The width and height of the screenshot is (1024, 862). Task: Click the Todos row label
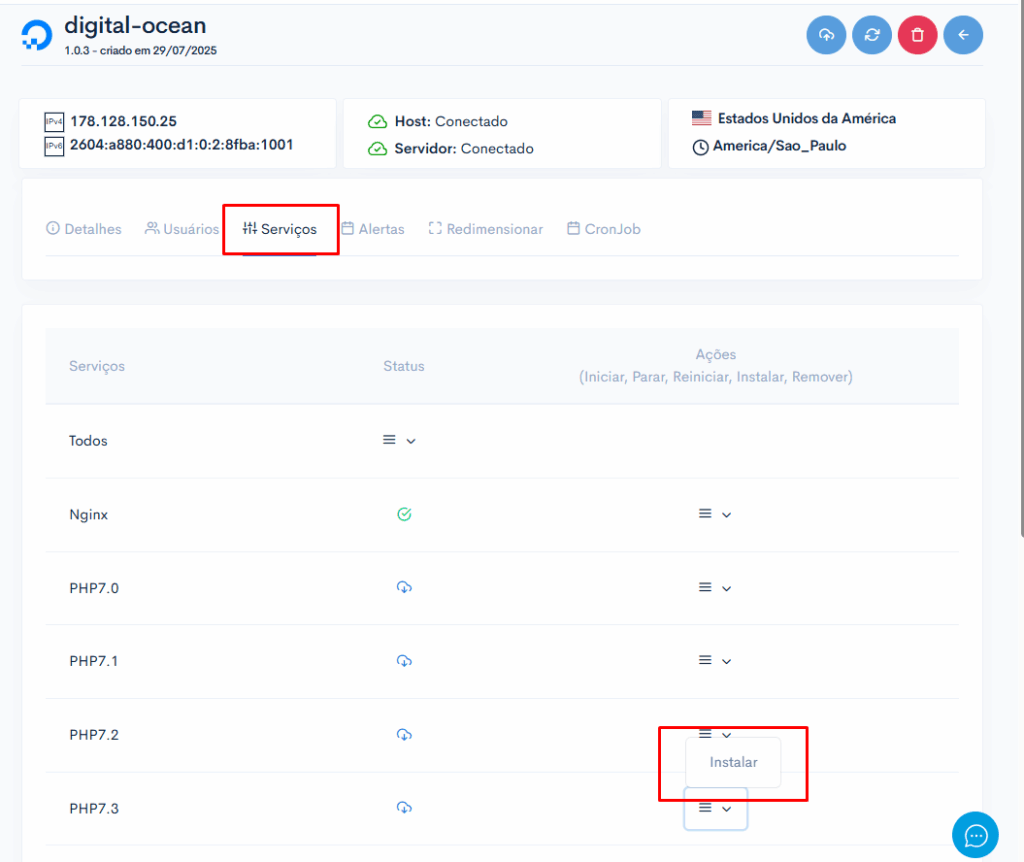point(88,441)
